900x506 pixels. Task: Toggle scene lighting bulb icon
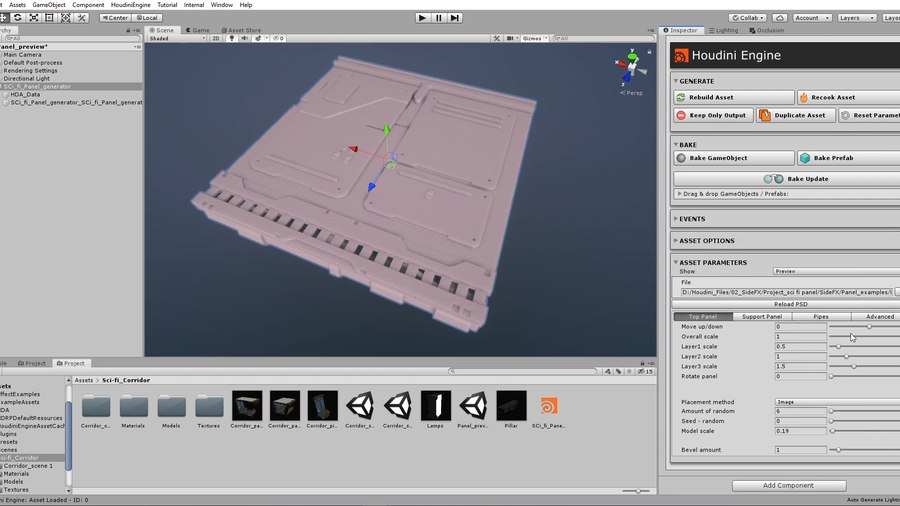(x=232, y=38)
